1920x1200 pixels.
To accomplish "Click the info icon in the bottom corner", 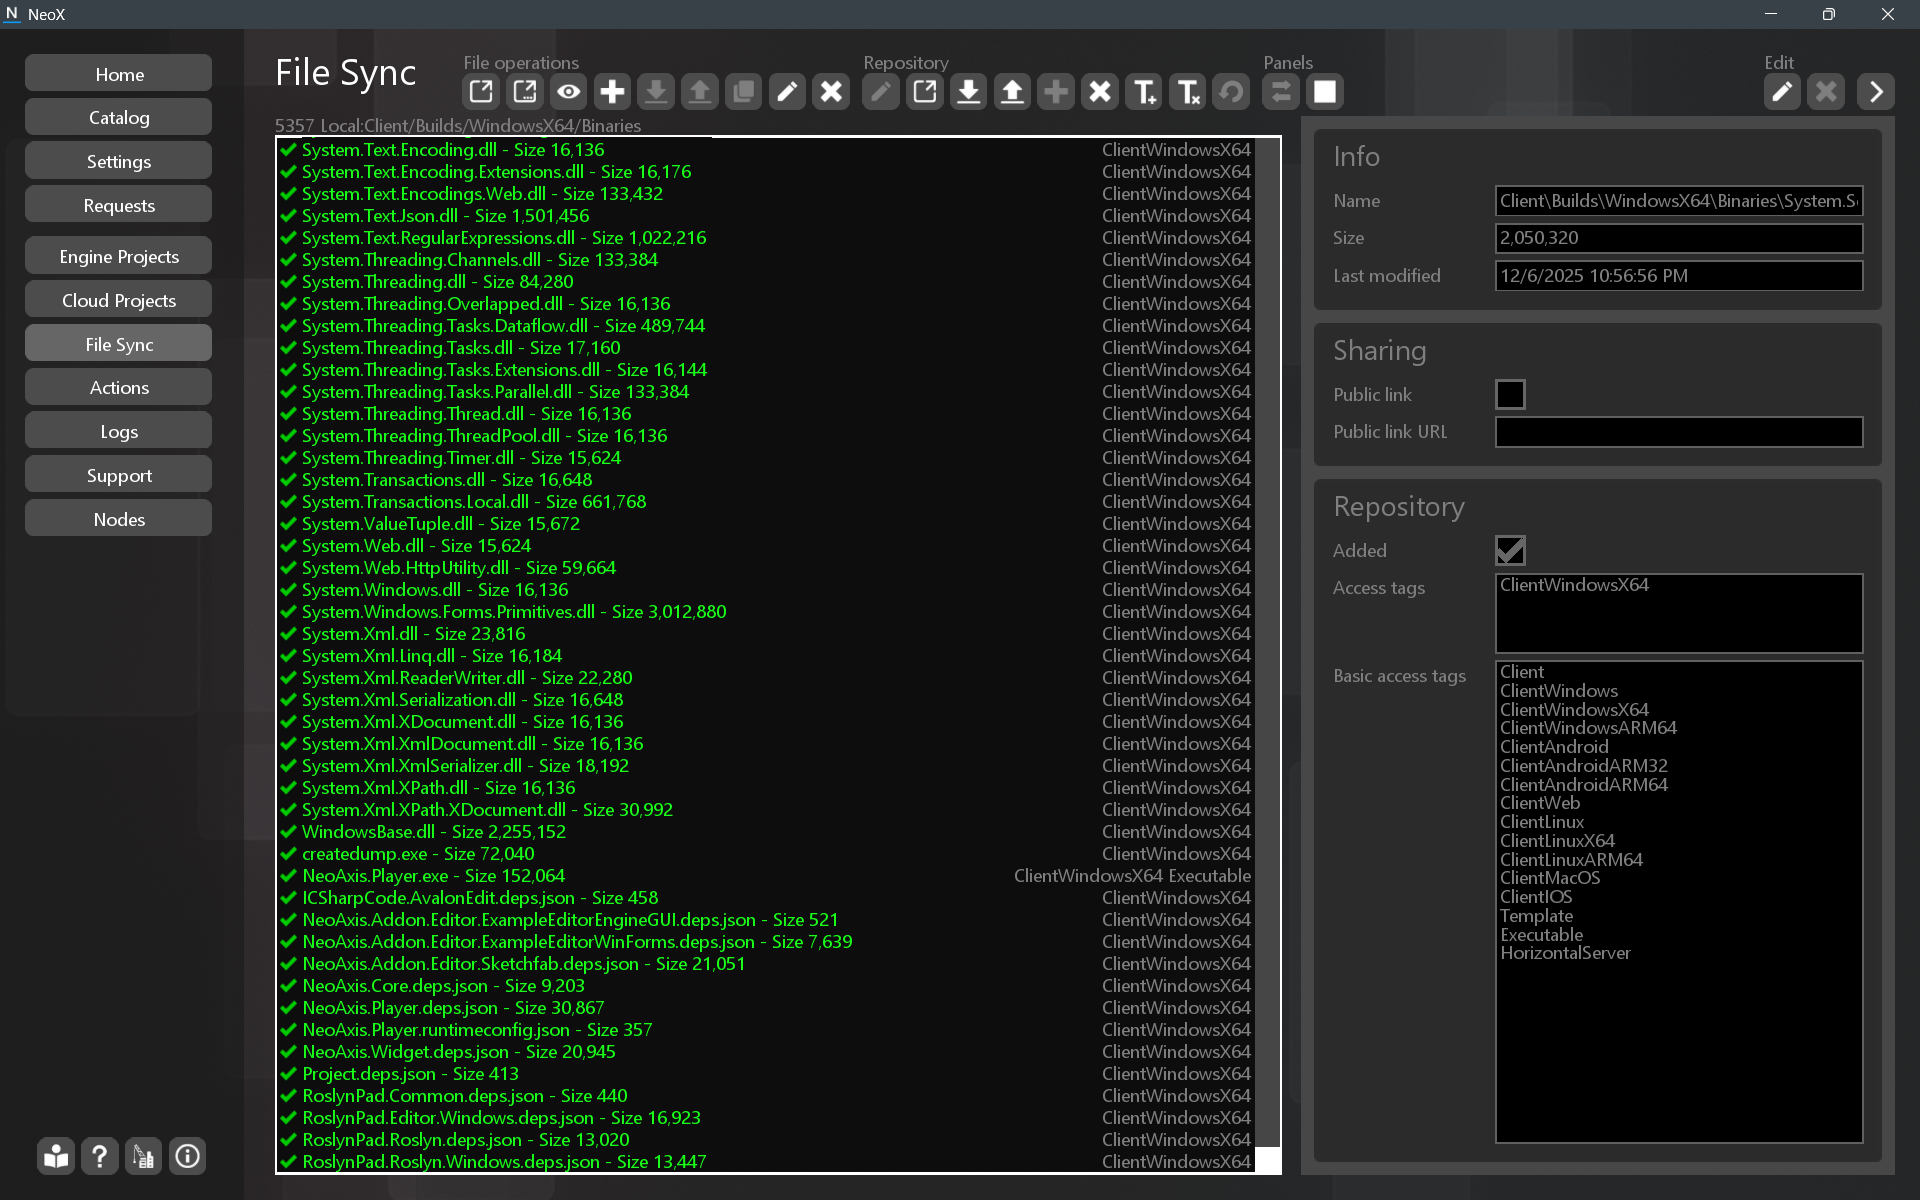I will coord(187,1156).
